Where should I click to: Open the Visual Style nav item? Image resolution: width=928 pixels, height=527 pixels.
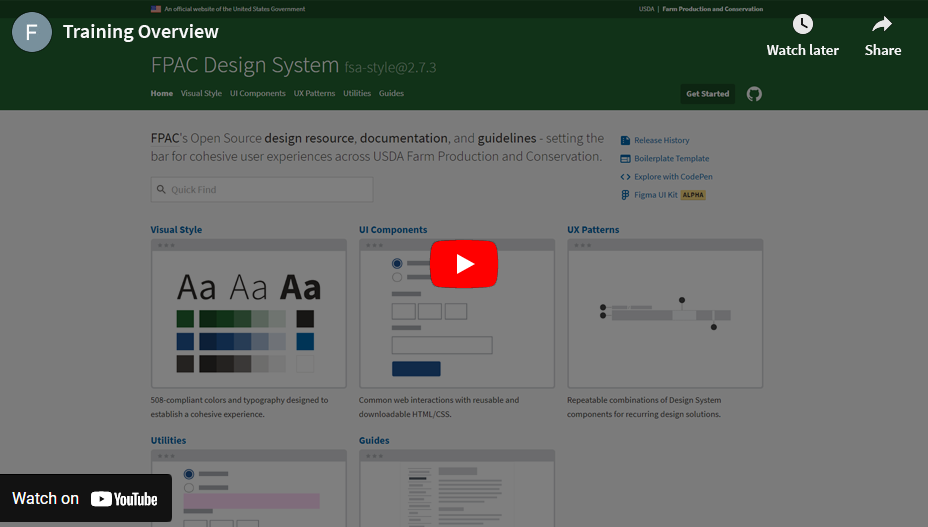(201, 94)
